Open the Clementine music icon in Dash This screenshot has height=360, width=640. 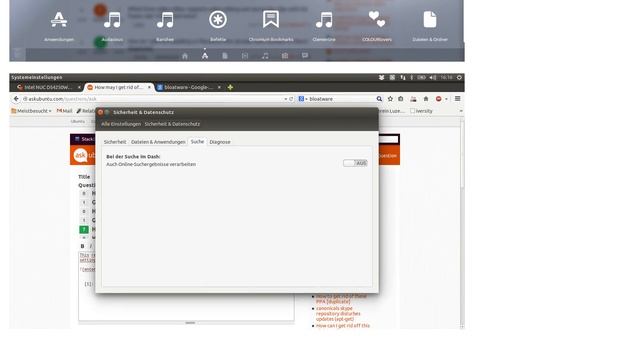pyautogui.click(x=324, y=20)
